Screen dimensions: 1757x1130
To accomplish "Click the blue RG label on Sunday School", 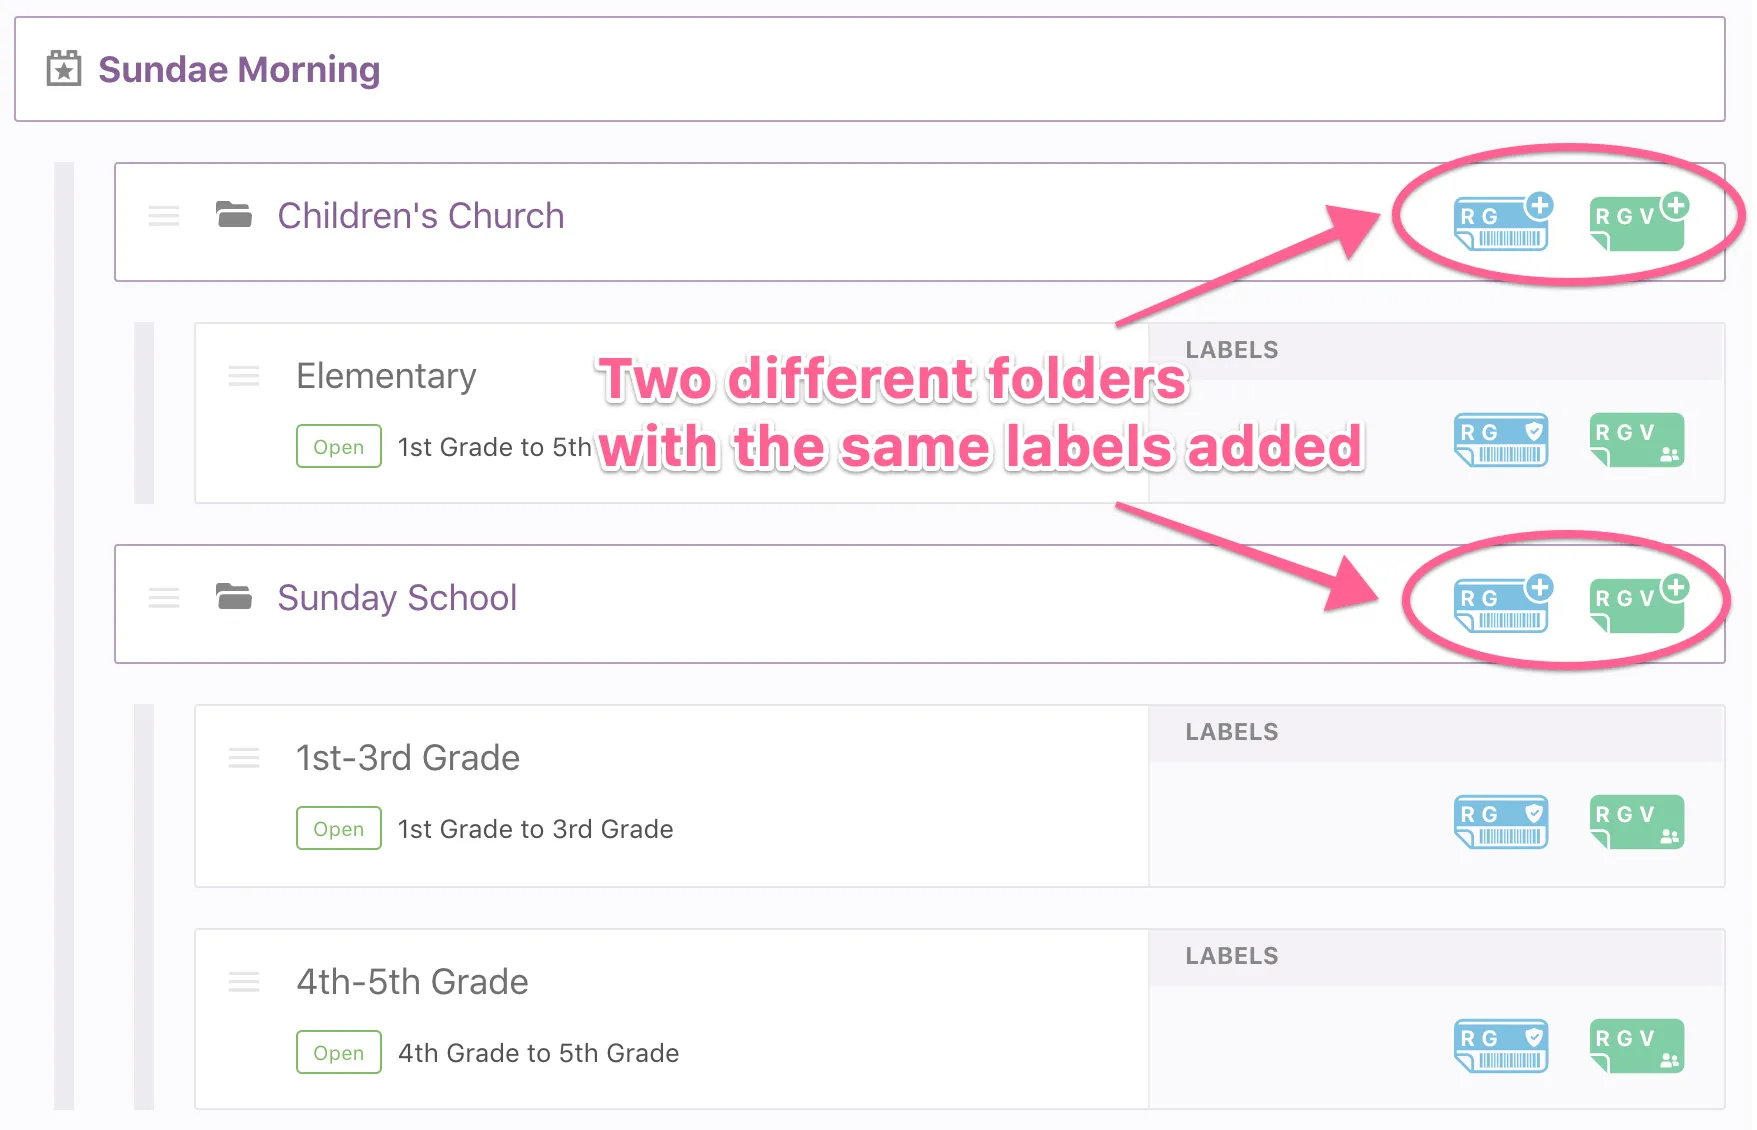I will (x=1500, y=605).
